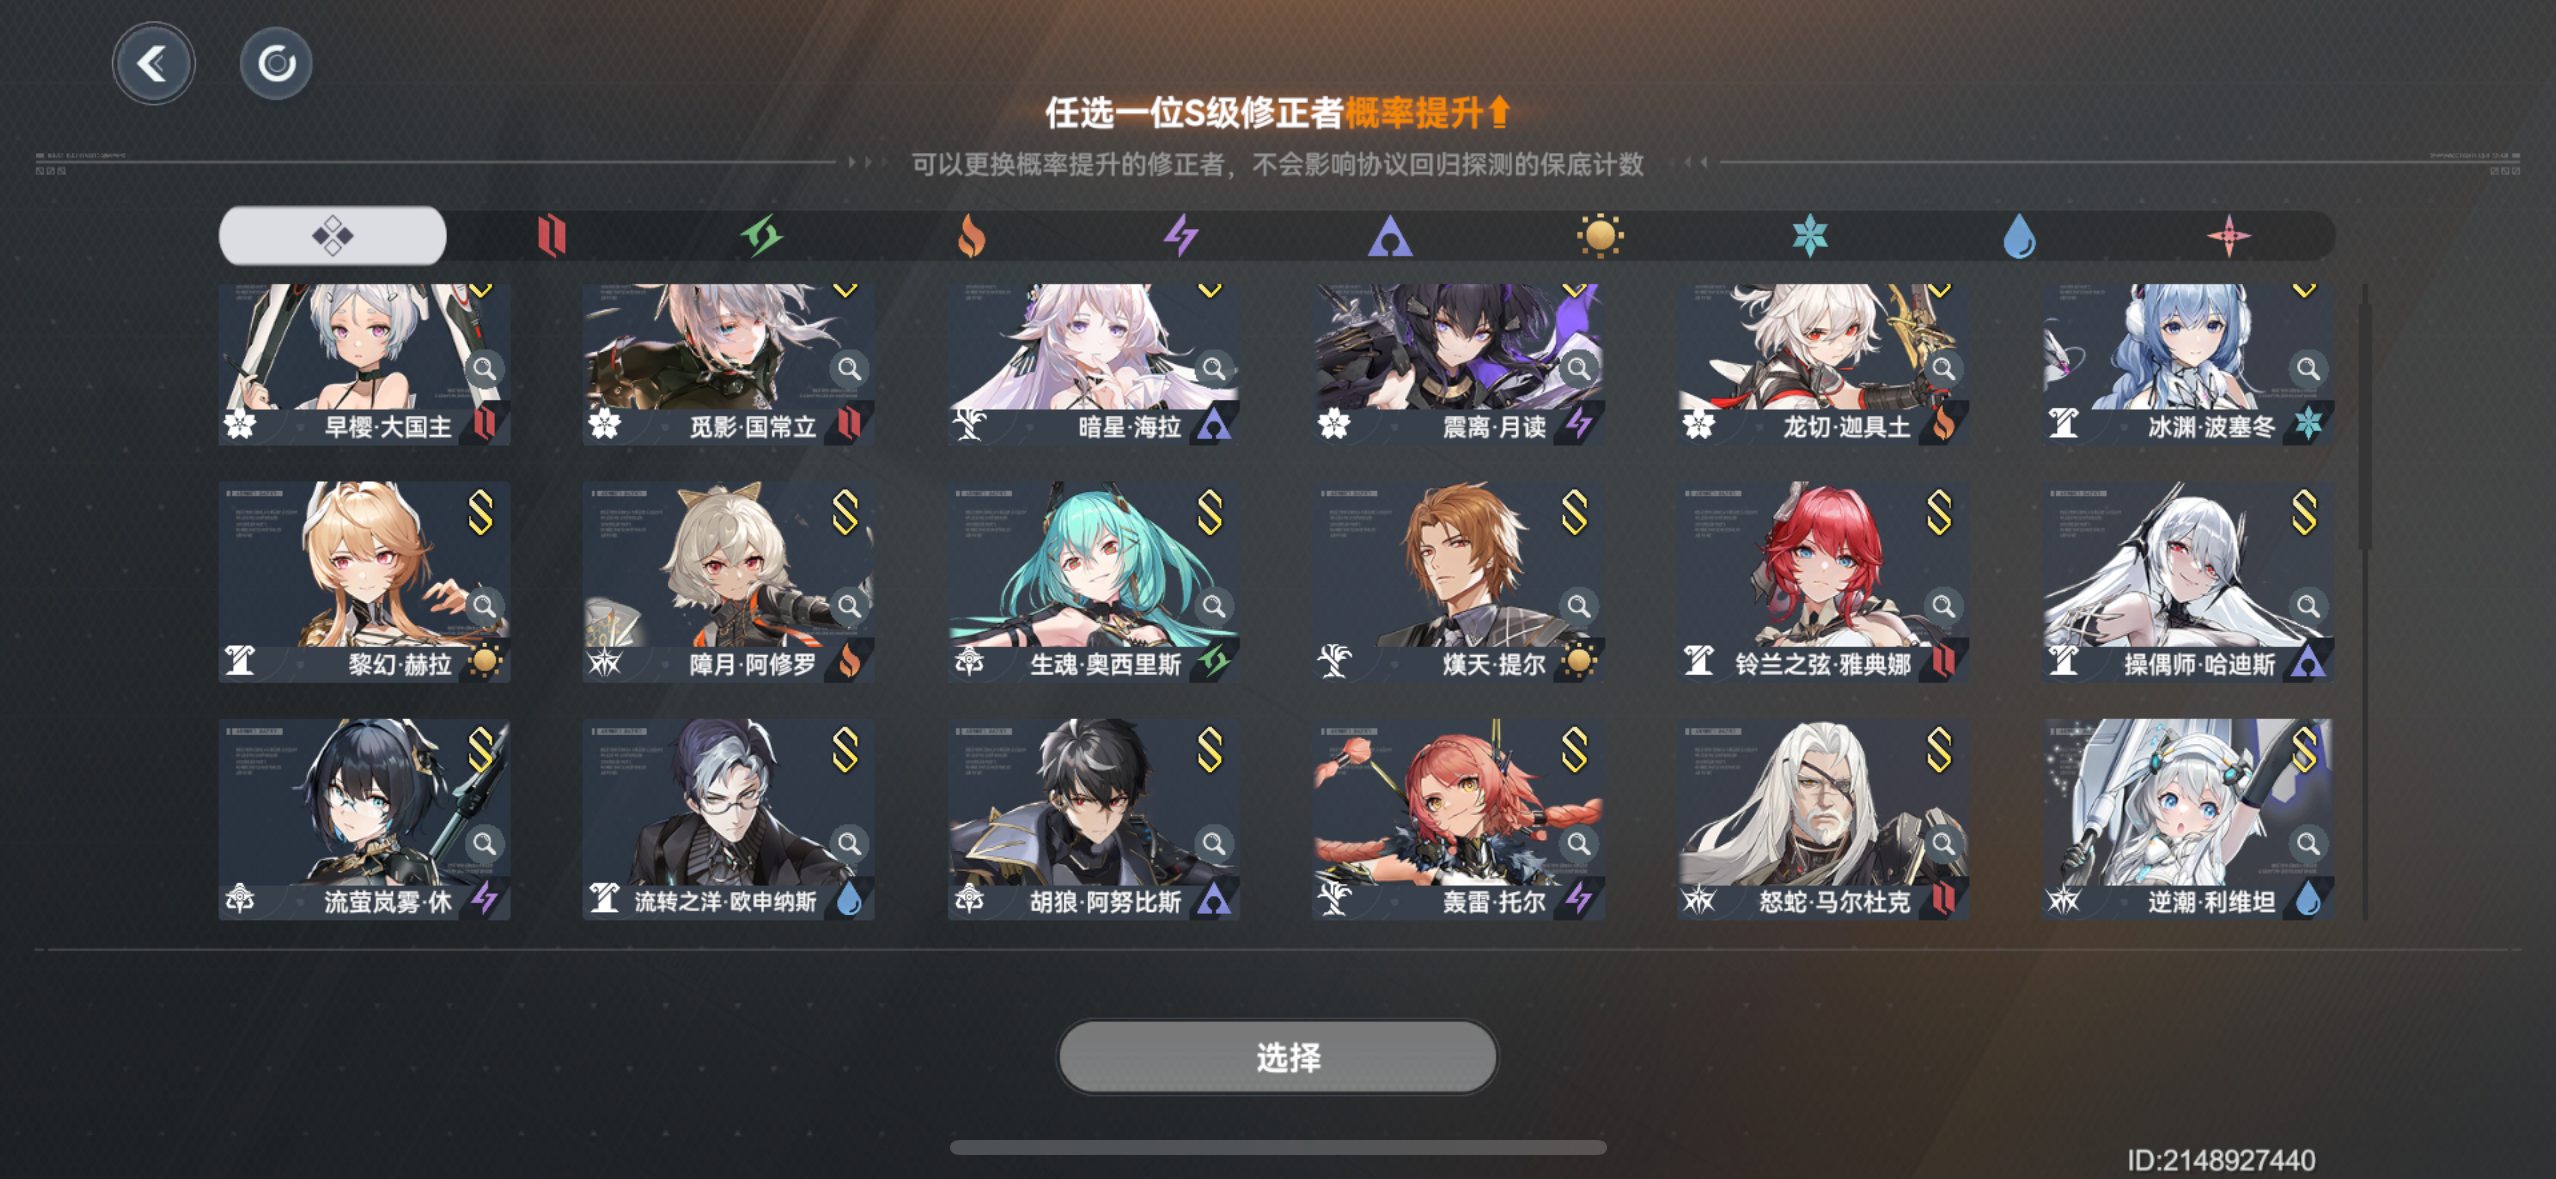The width and height of the screenshot is (2556, 1179).
Task: Filter by green wind element icon
Action: click(x=761, y=237)
